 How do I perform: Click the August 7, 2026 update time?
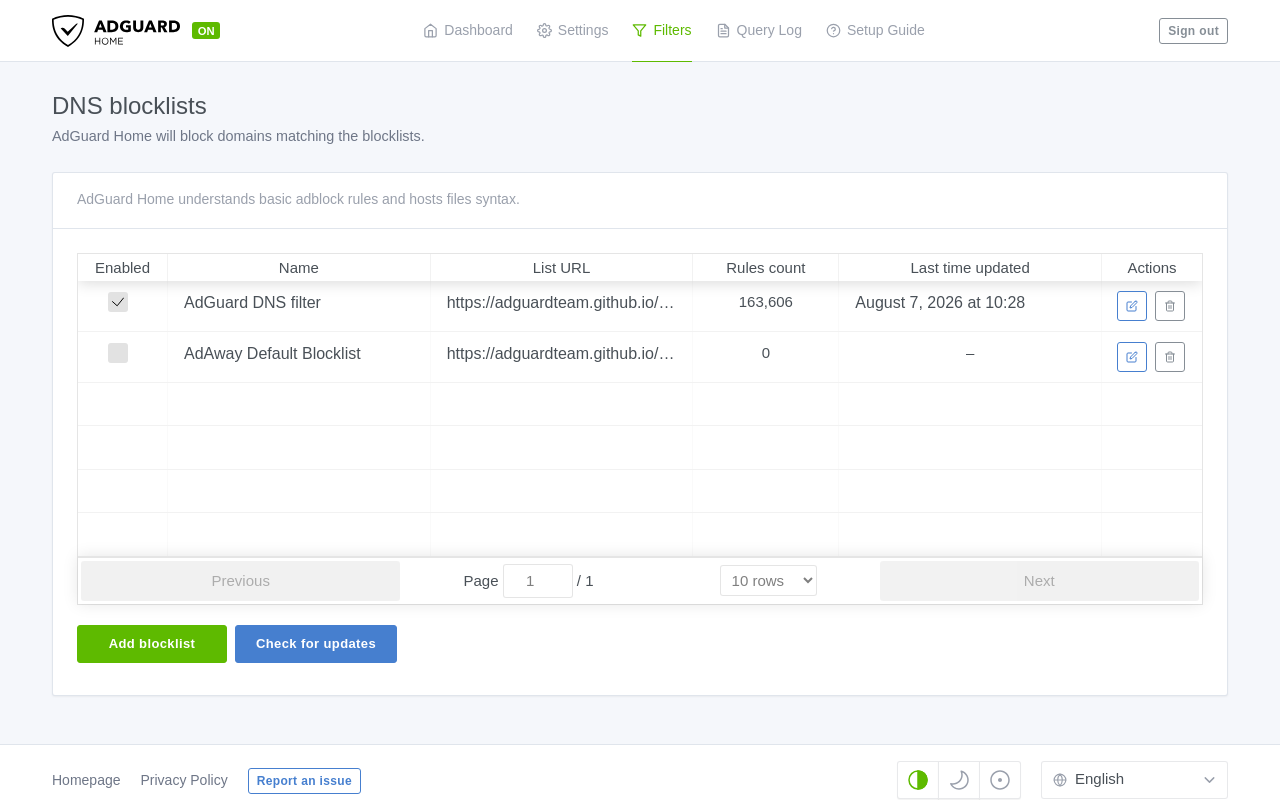pos(940,302)
